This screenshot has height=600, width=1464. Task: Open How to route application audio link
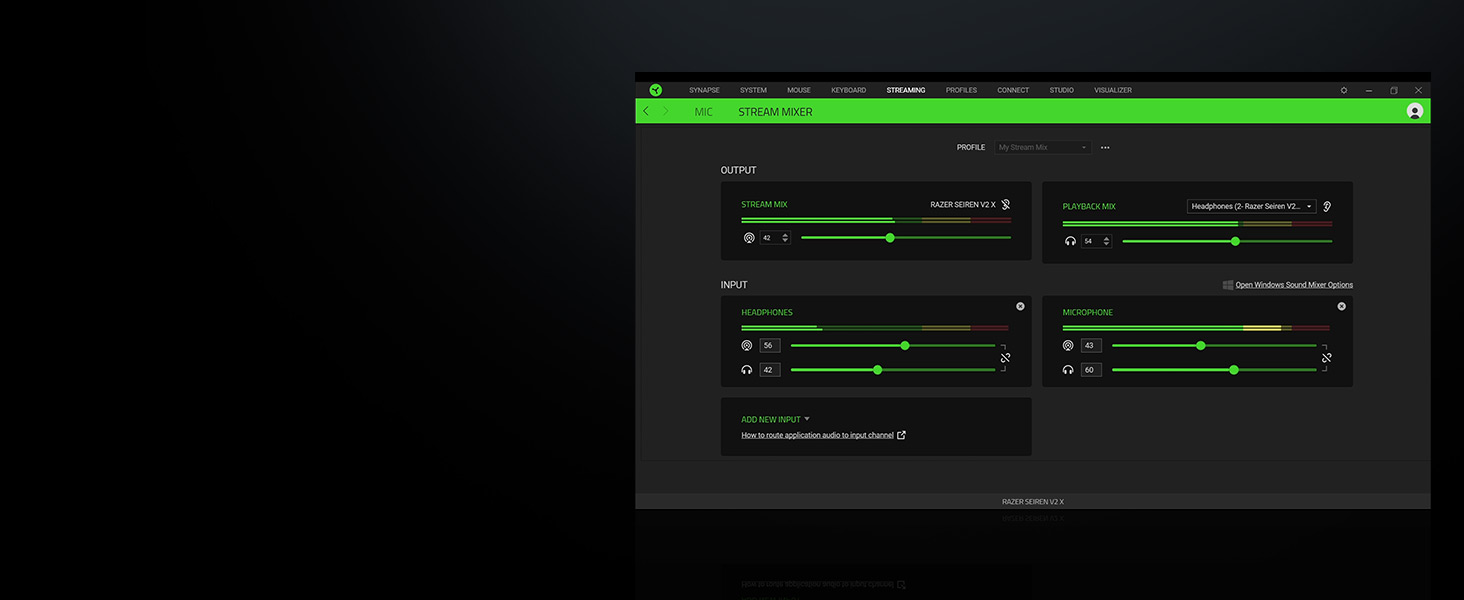point(817,435)
